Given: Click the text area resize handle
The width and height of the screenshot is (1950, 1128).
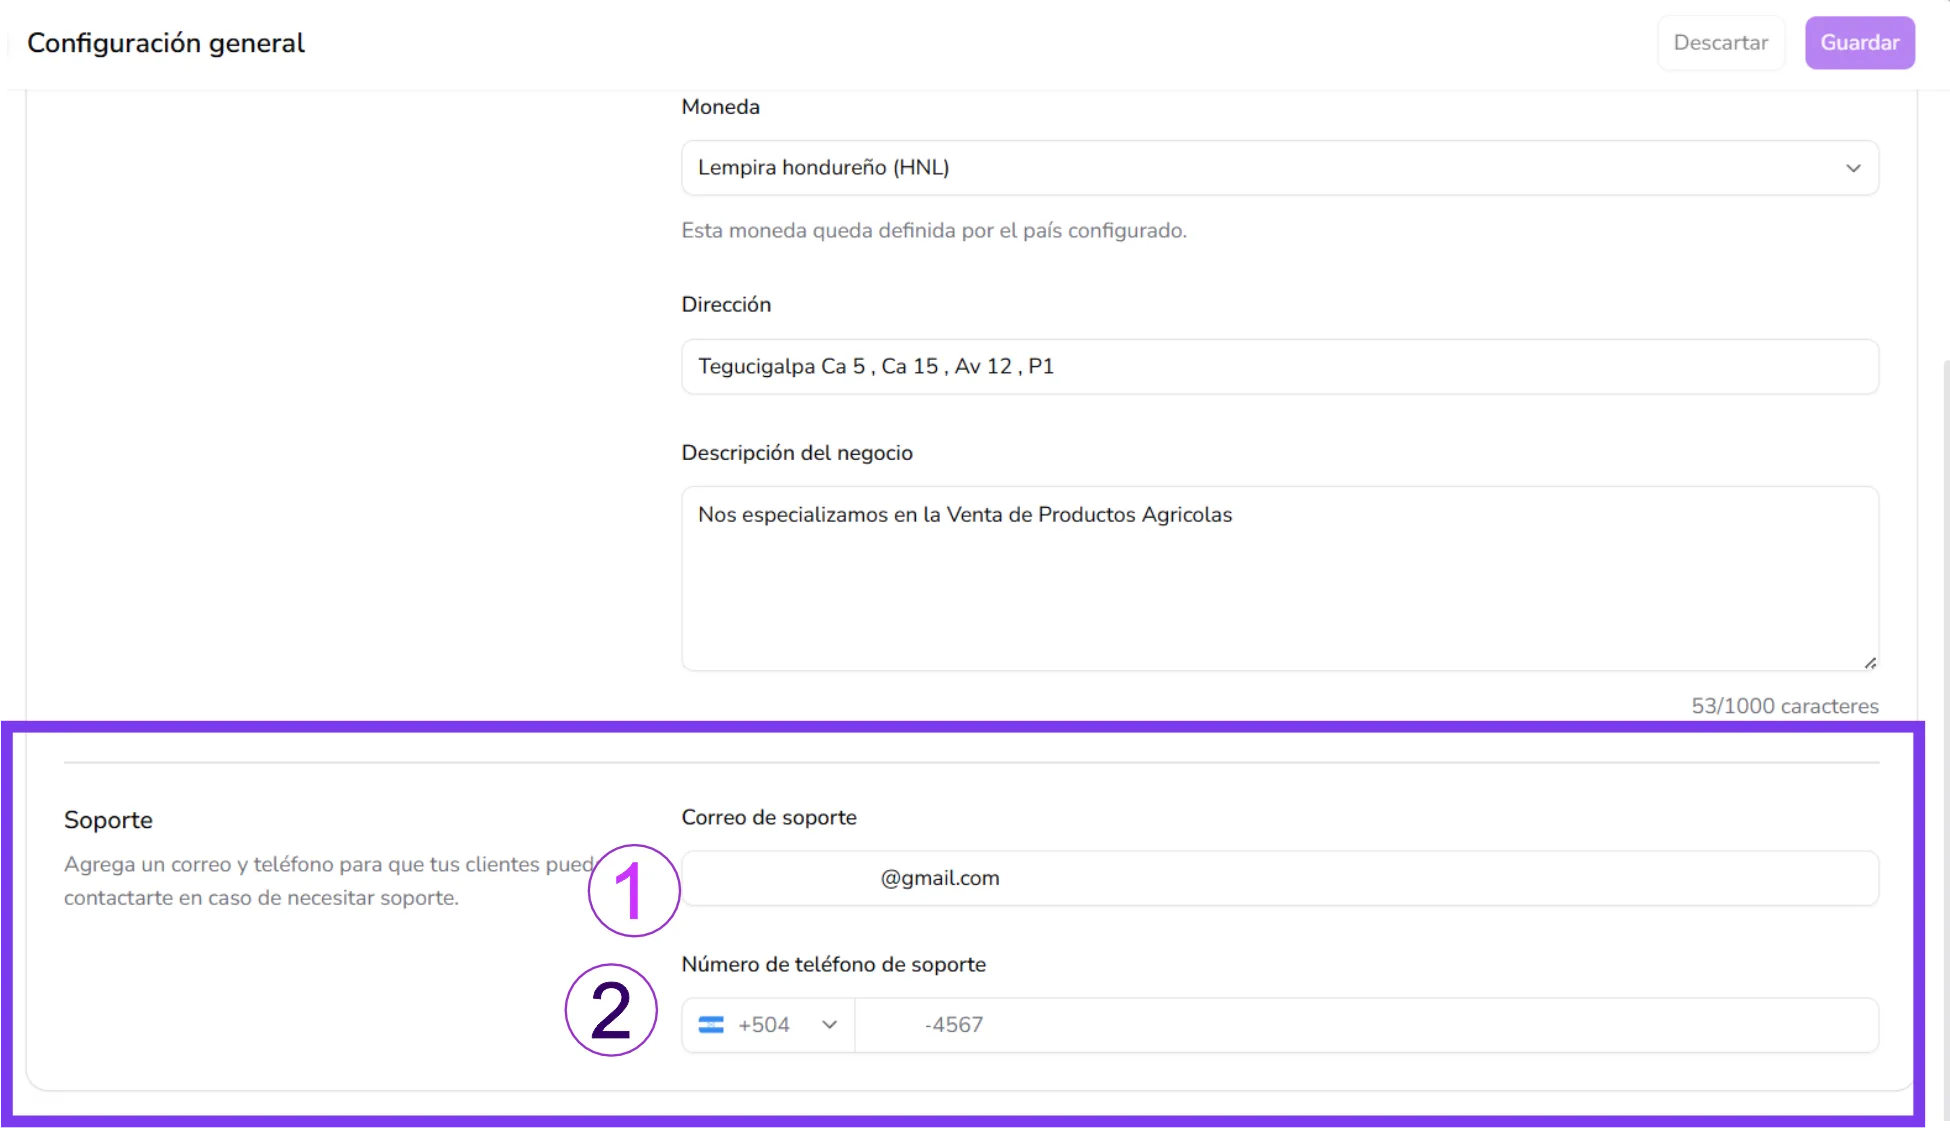Looking at the screenshot, I should (1870, 662).
